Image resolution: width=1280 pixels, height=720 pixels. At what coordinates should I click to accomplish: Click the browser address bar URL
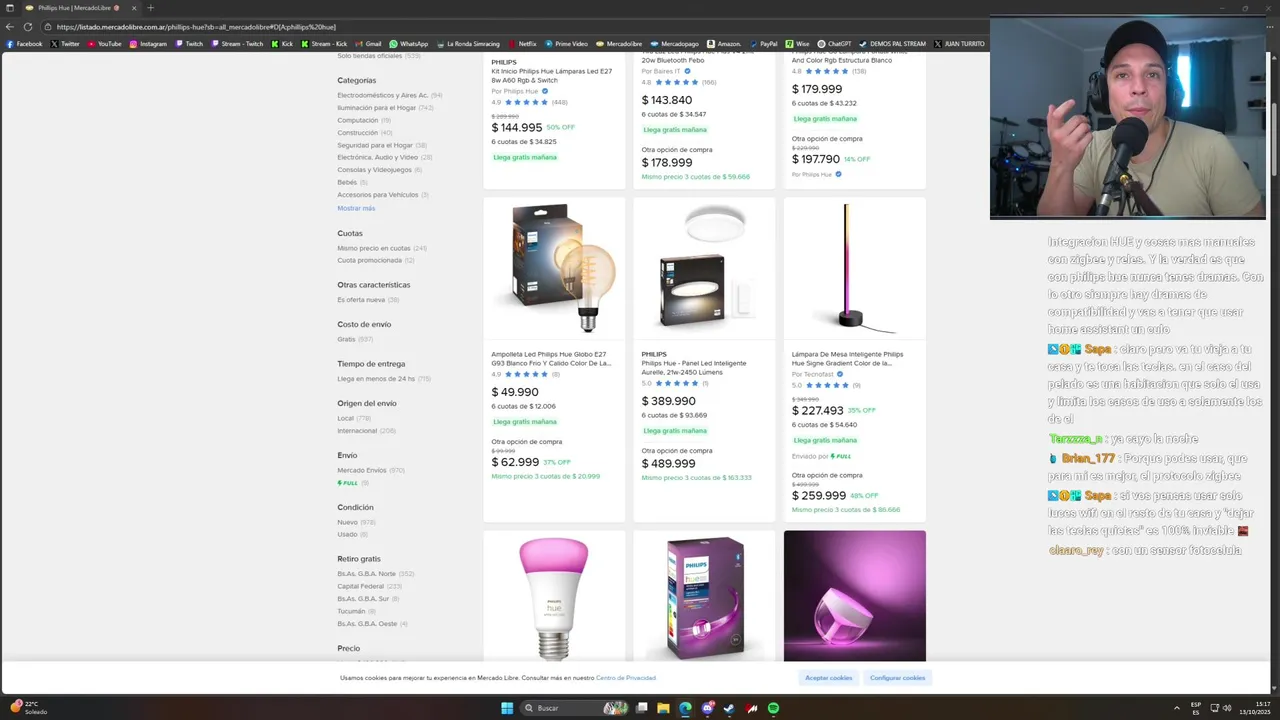(x=196, y=27)
